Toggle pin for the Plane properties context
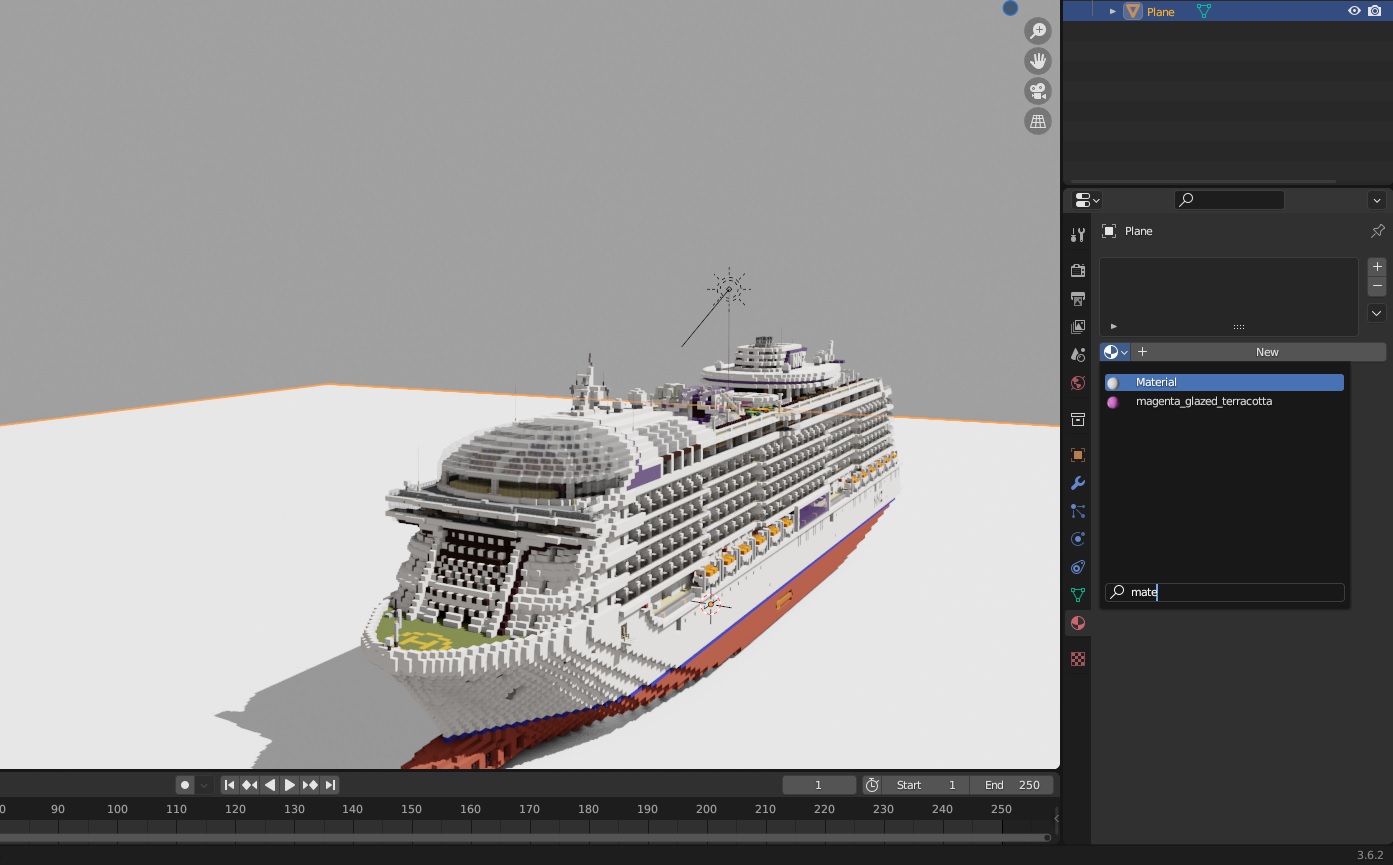Screen dimensions: 1393x865 1377,231
